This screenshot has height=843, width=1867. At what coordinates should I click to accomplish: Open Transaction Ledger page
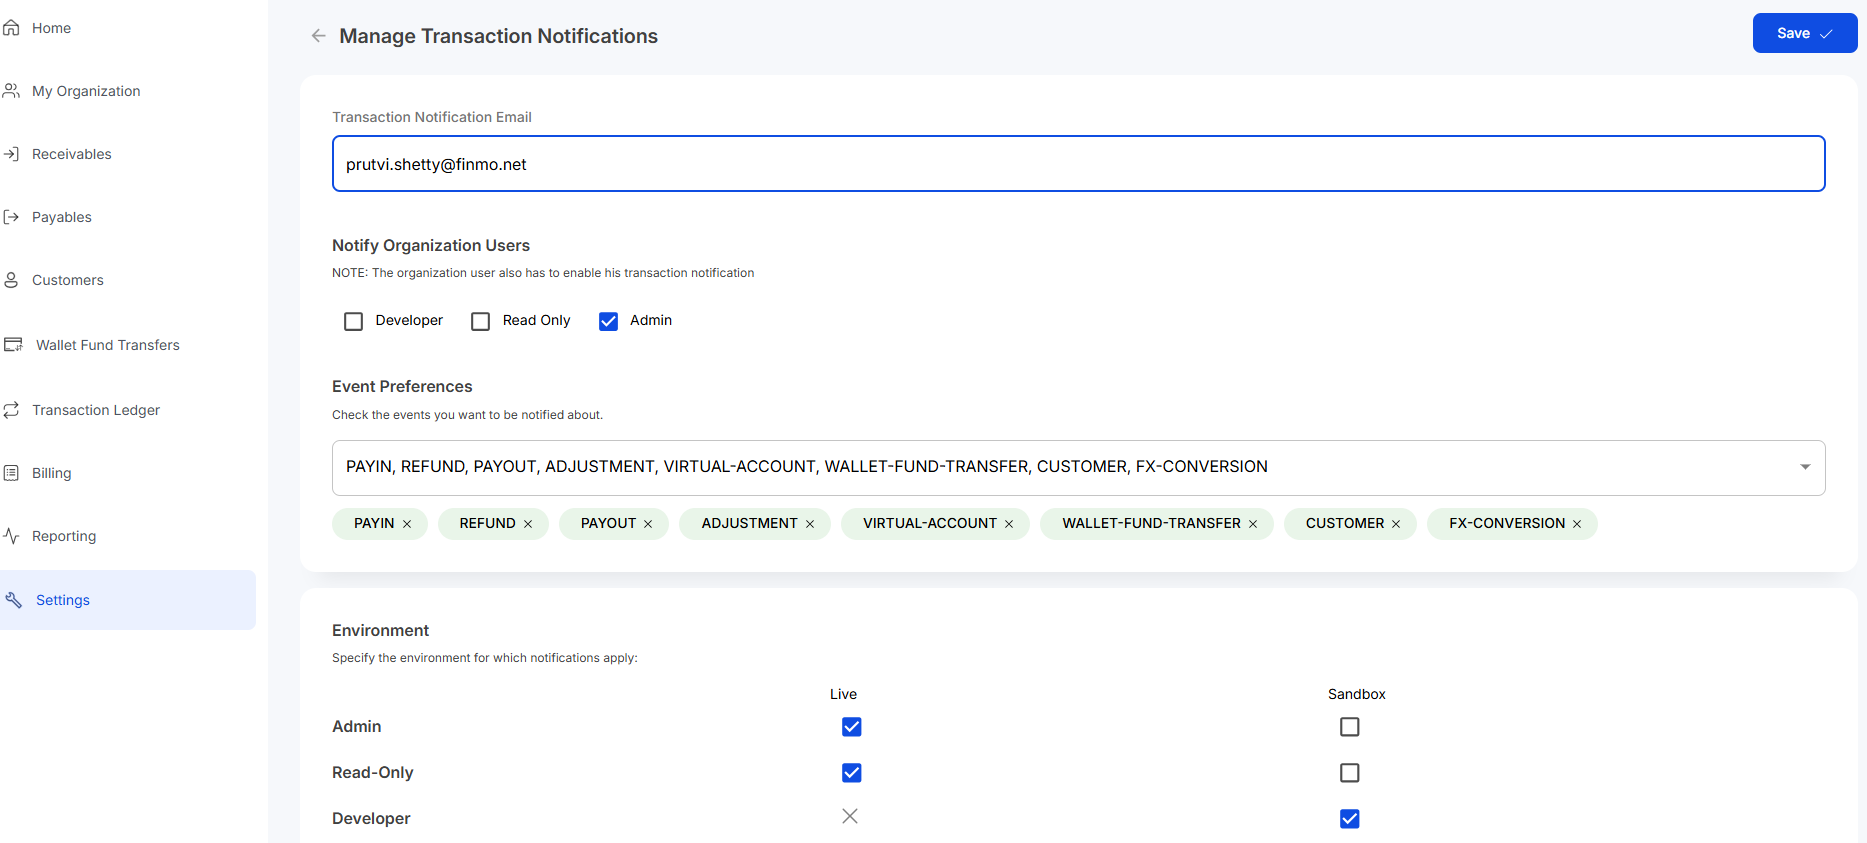tap(96, 410)
